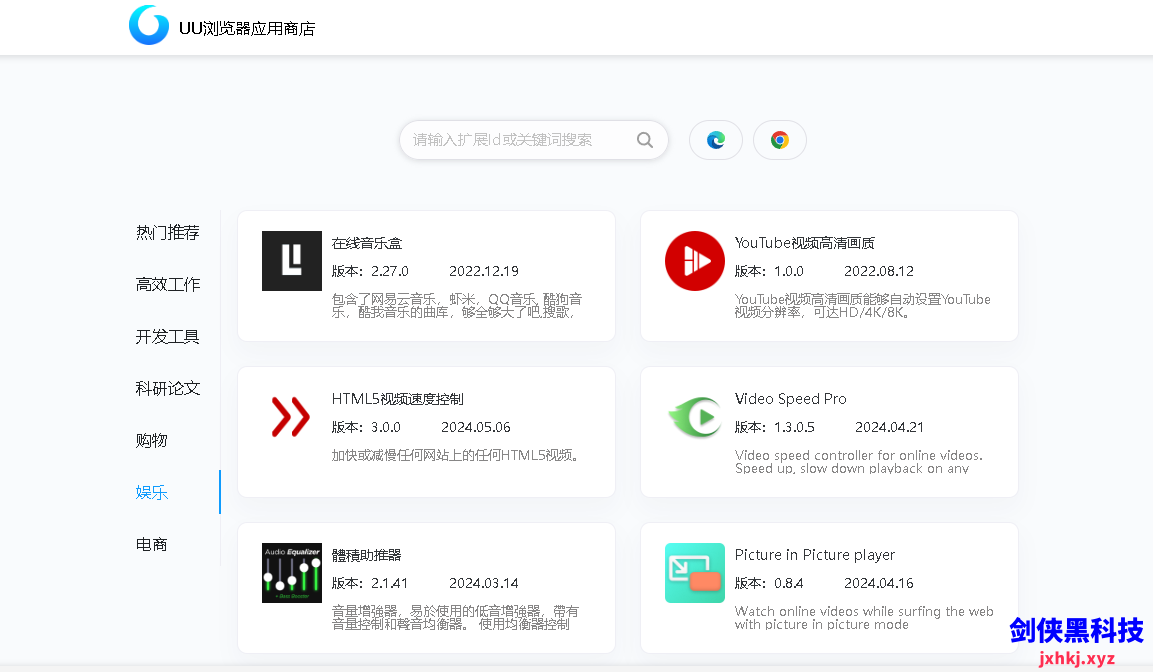Select the 科研论文 category
This screenshot has width=1153, height=672.
pyautogui.click(x=168, y=388)
